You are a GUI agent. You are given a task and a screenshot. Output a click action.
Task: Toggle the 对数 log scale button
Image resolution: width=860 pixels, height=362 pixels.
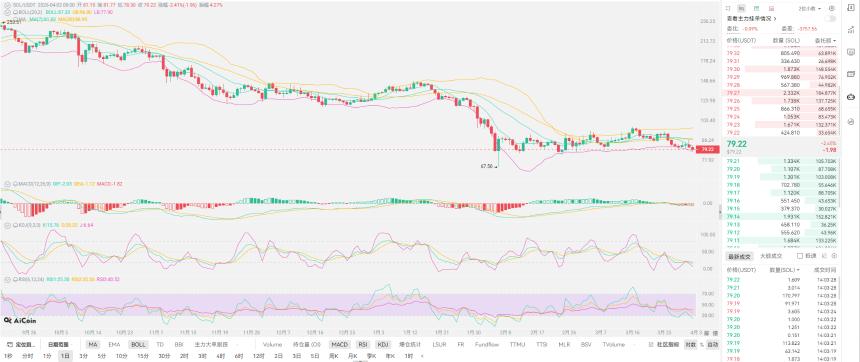point(691,344)
